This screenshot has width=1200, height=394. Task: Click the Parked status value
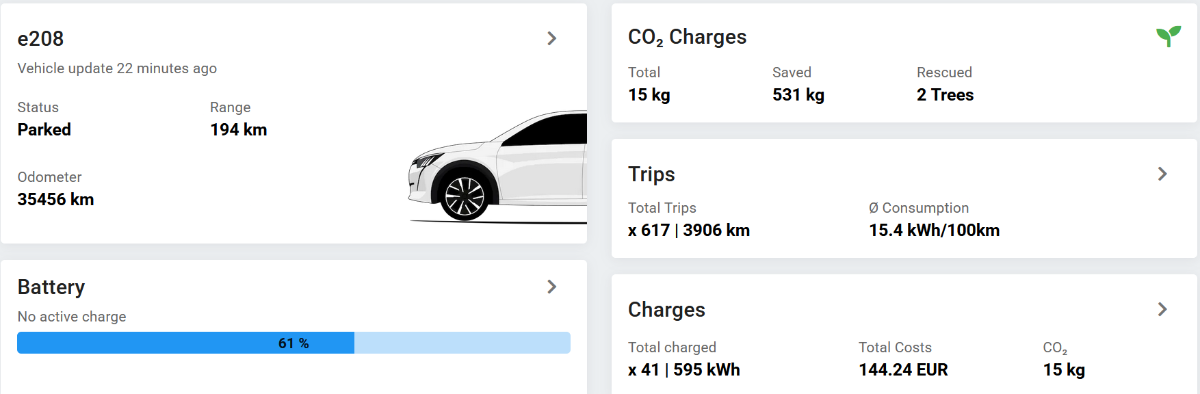pos(44,129)
